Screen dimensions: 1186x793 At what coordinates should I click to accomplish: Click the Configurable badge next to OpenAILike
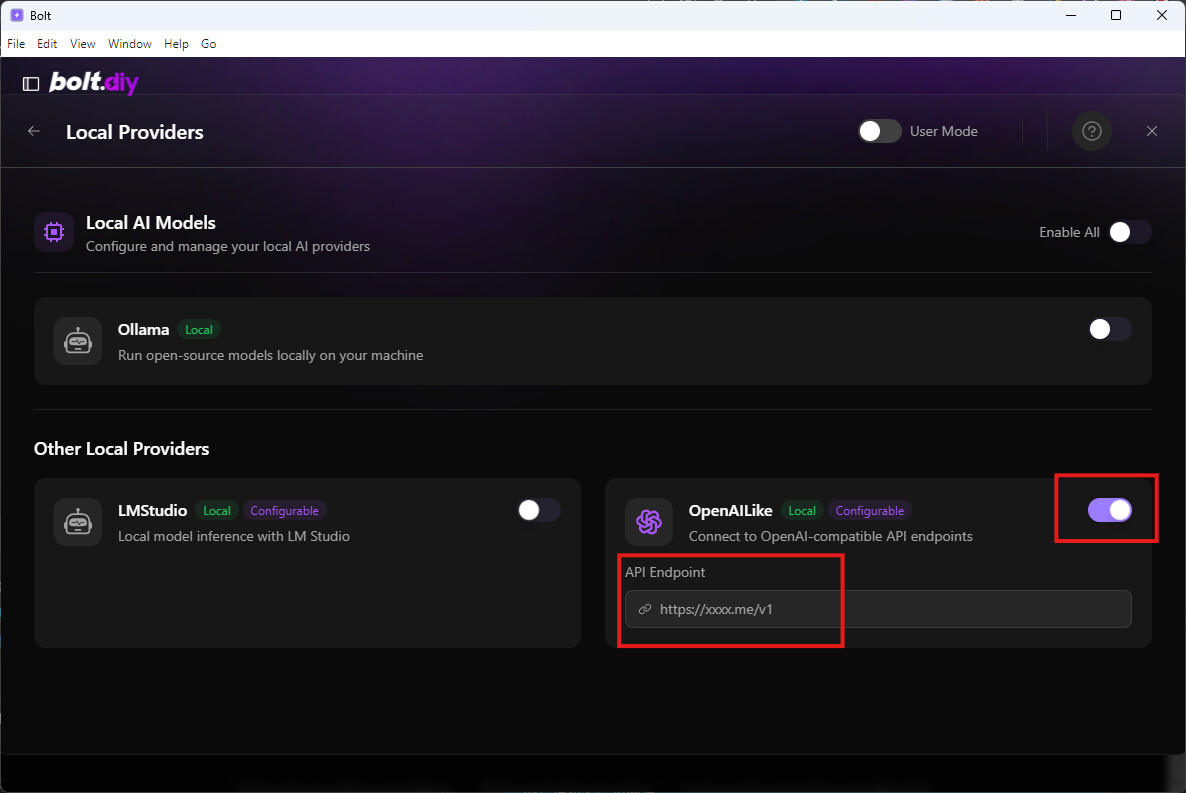pos(870,511)
